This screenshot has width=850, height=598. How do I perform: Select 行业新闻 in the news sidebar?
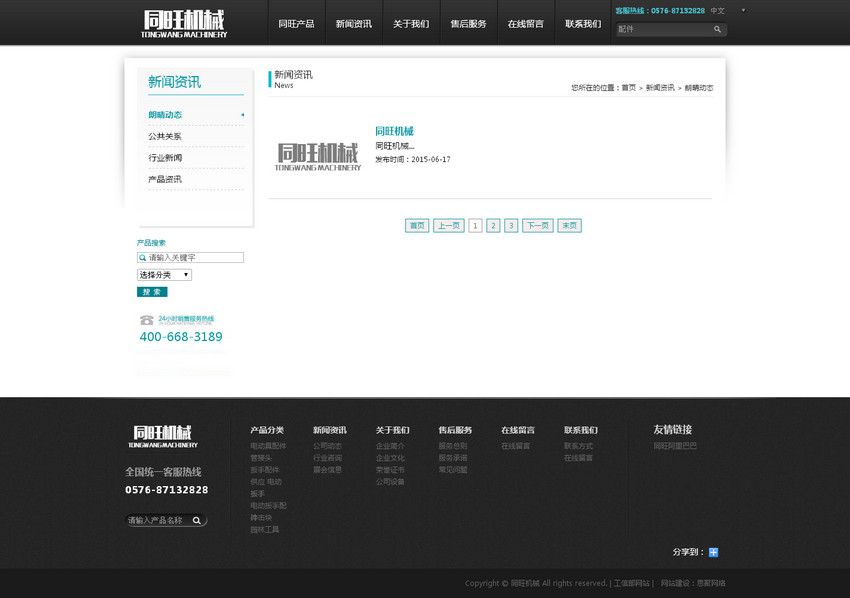[165, 158]
